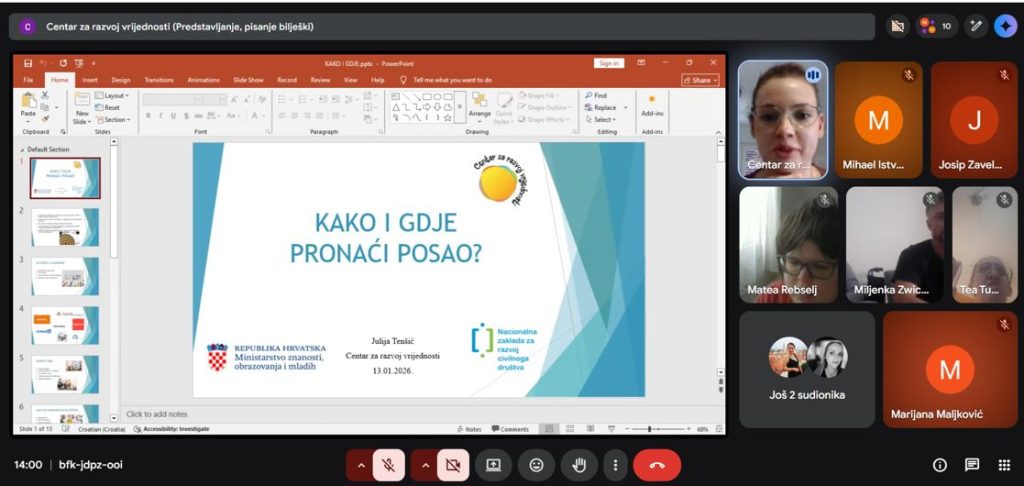The width and height of the screenshot is (1024, 486).
Task: Click the present screen button
Action: pyautogui.click(x=493, y=465)
